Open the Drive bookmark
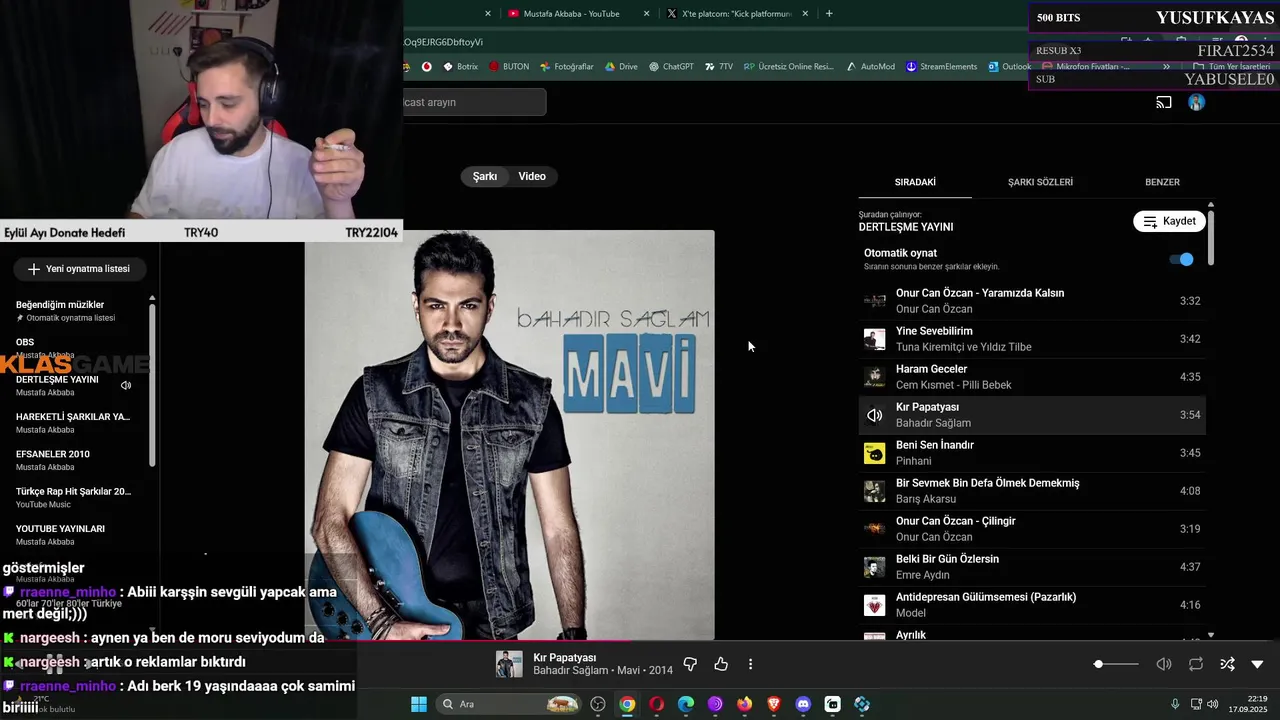This screenshot has height=720, width=1280. tap(620, 67)
